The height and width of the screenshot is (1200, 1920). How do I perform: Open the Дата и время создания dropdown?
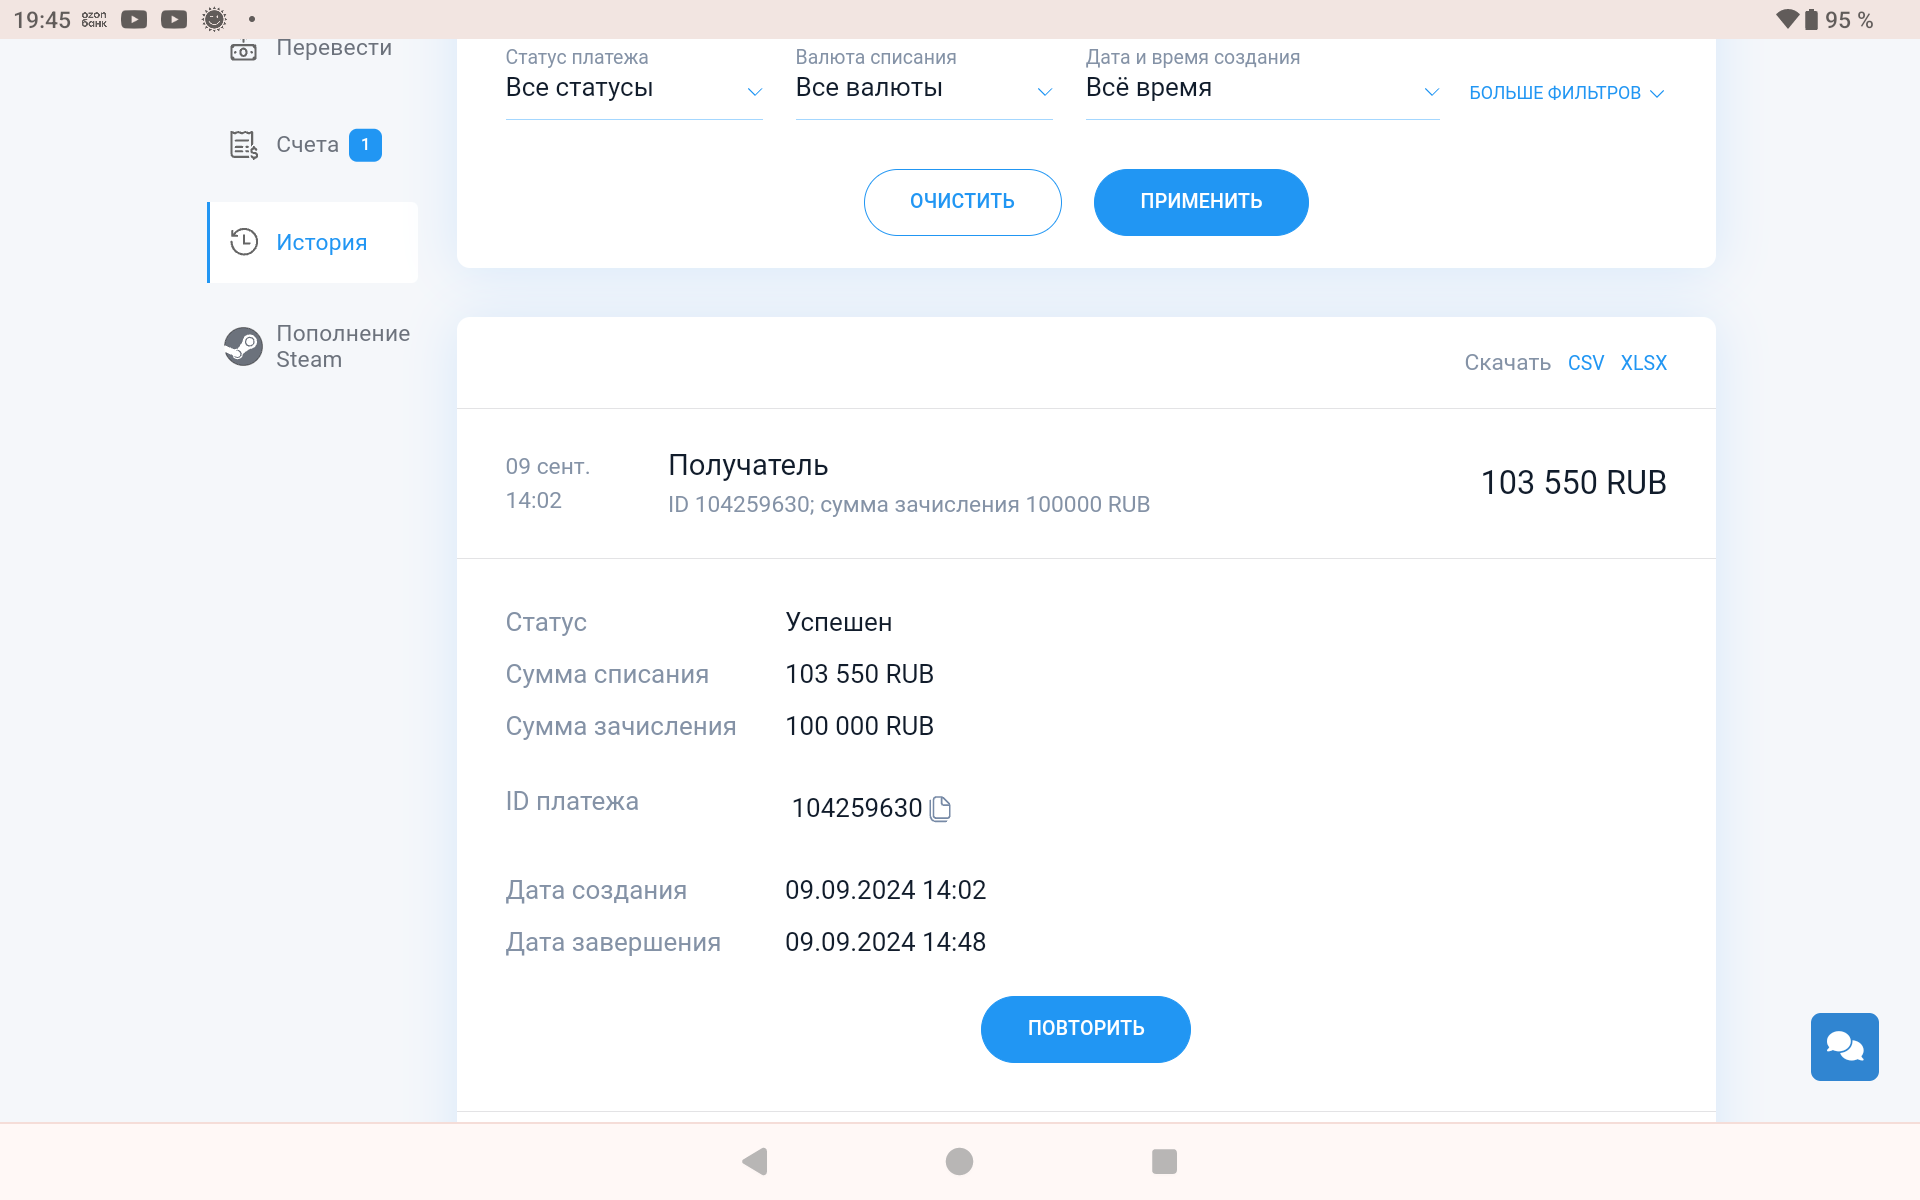1261,89
